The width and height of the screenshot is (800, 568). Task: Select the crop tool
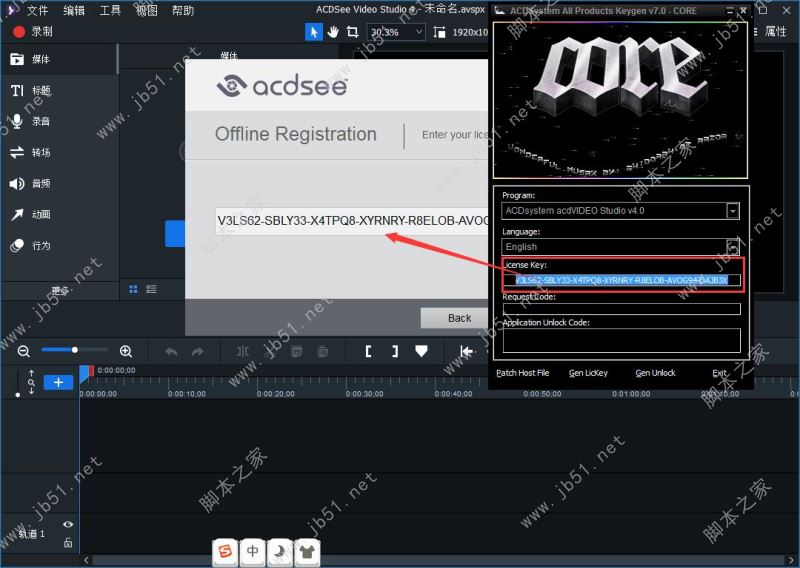coord(353,32)
